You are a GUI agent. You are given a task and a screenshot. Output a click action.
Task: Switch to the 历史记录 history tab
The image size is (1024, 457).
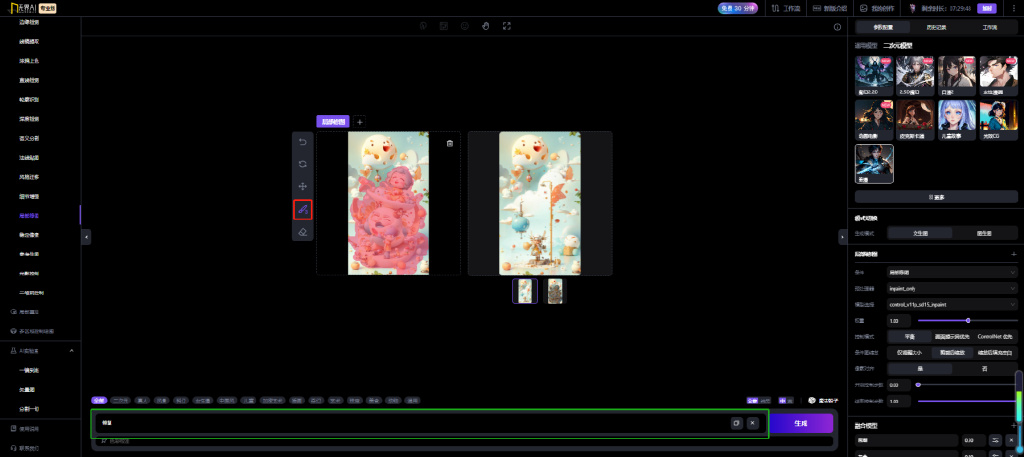pyautogui.click(x=936, y=27)
